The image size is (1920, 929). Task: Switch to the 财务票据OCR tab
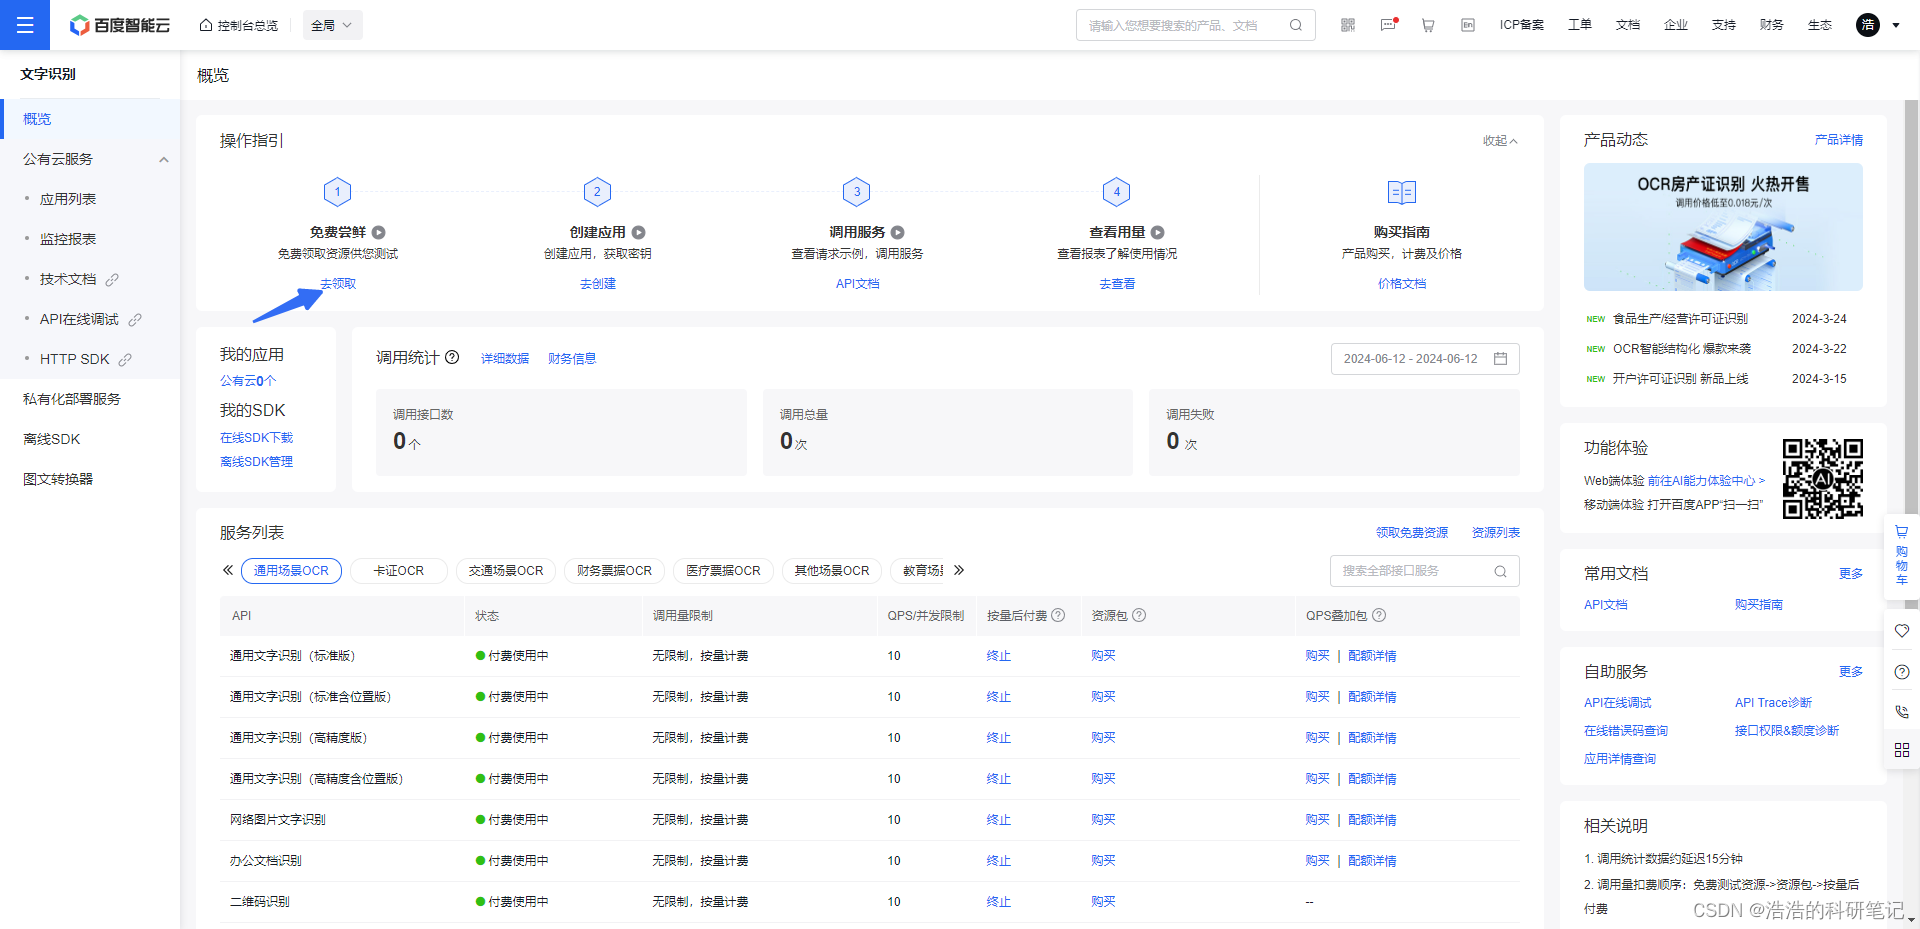614,571
